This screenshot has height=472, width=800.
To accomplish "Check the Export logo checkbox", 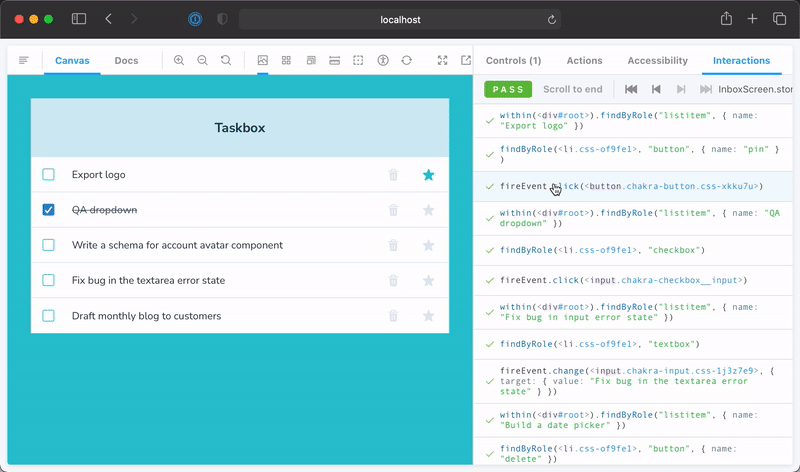I will coord(48,175).
